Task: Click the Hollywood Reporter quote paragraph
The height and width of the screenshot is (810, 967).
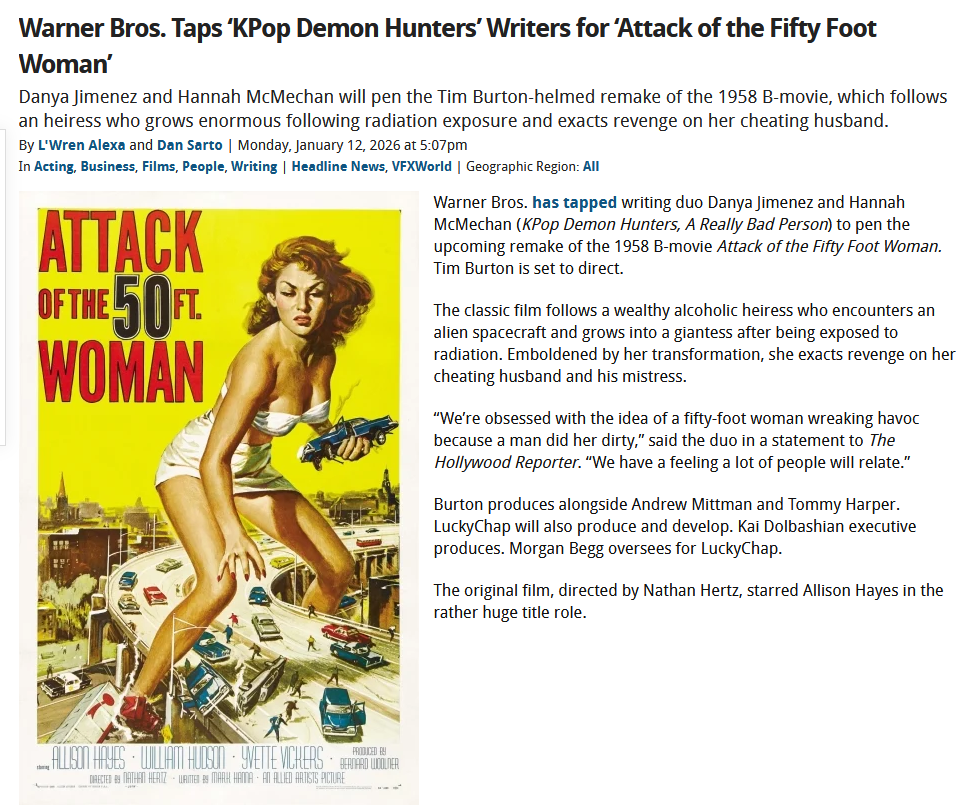Action: point(677,440)
